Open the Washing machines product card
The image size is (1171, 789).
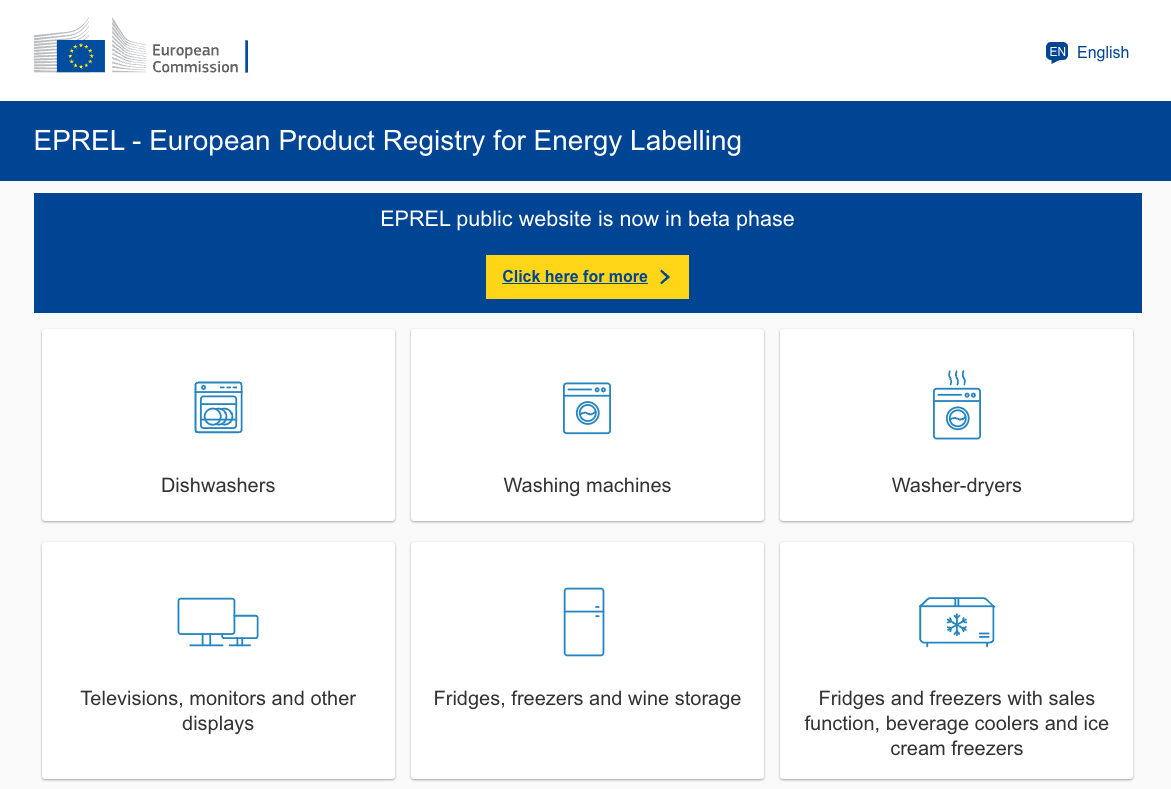point(587,424)
